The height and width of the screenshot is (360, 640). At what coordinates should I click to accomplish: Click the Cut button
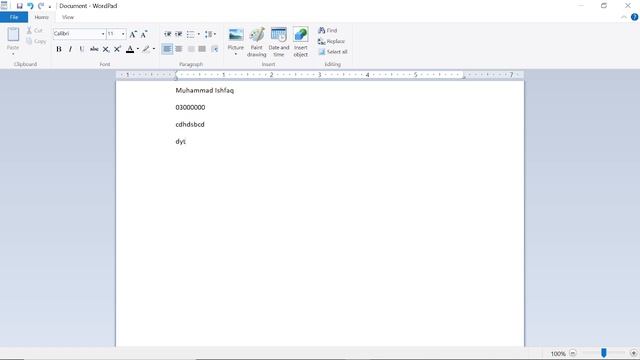35,30
